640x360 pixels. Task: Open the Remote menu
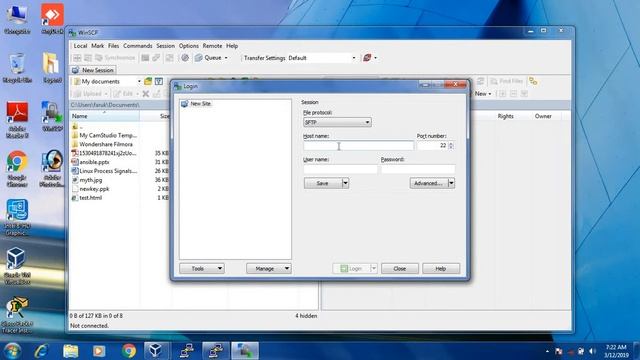pos(212,46)
